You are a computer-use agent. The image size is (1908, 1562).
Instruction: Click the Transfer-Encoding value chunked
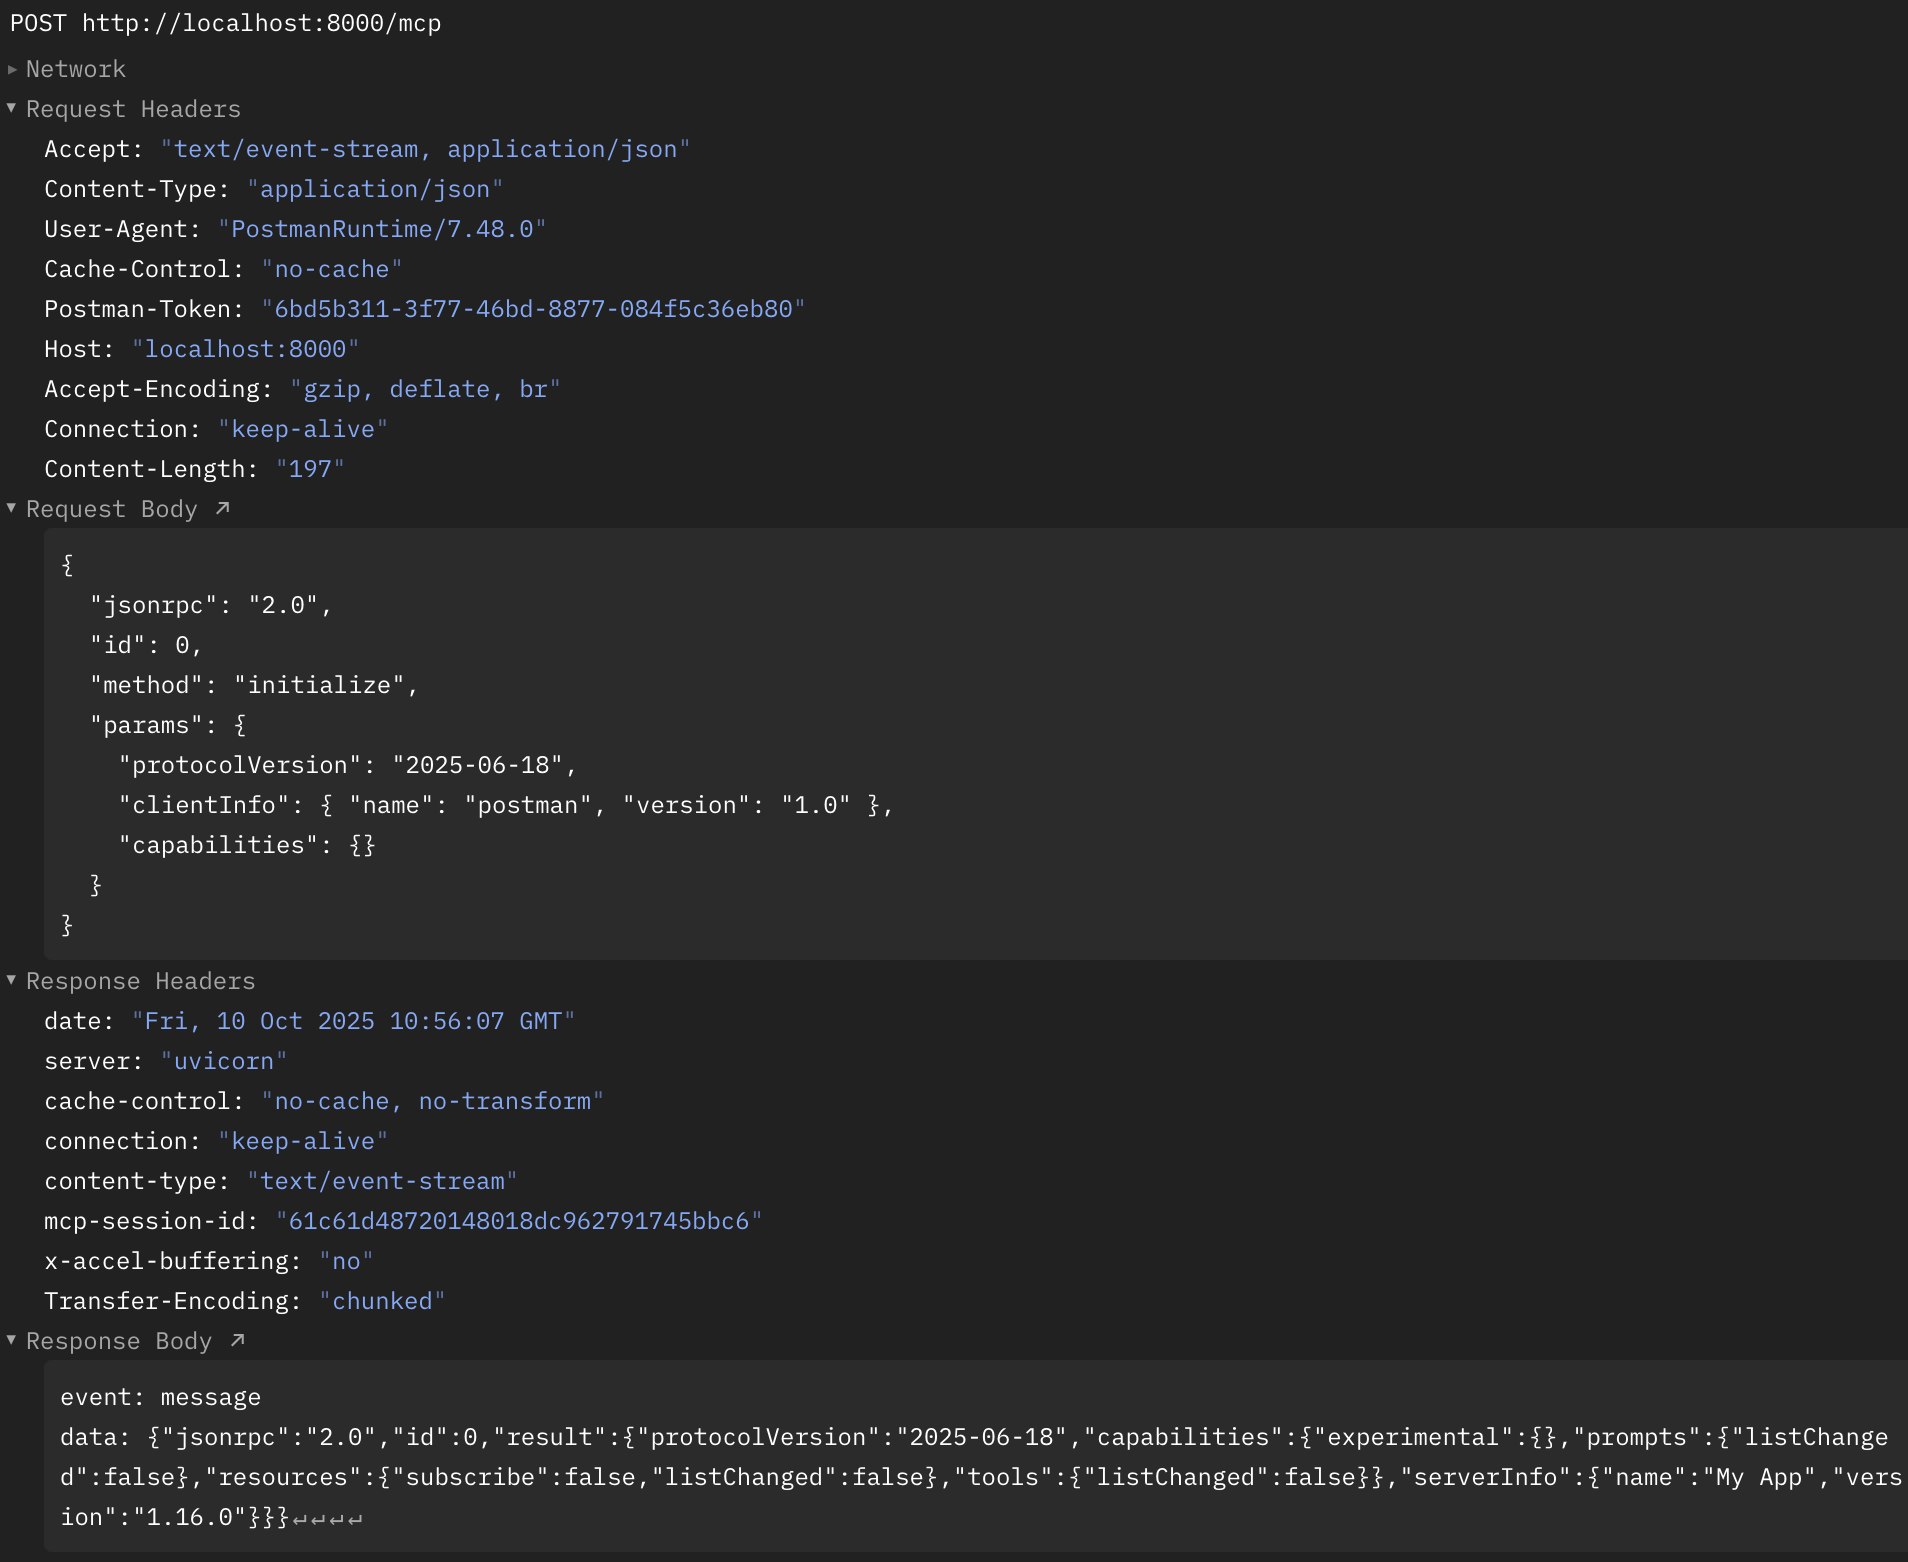coord(383,1300)
